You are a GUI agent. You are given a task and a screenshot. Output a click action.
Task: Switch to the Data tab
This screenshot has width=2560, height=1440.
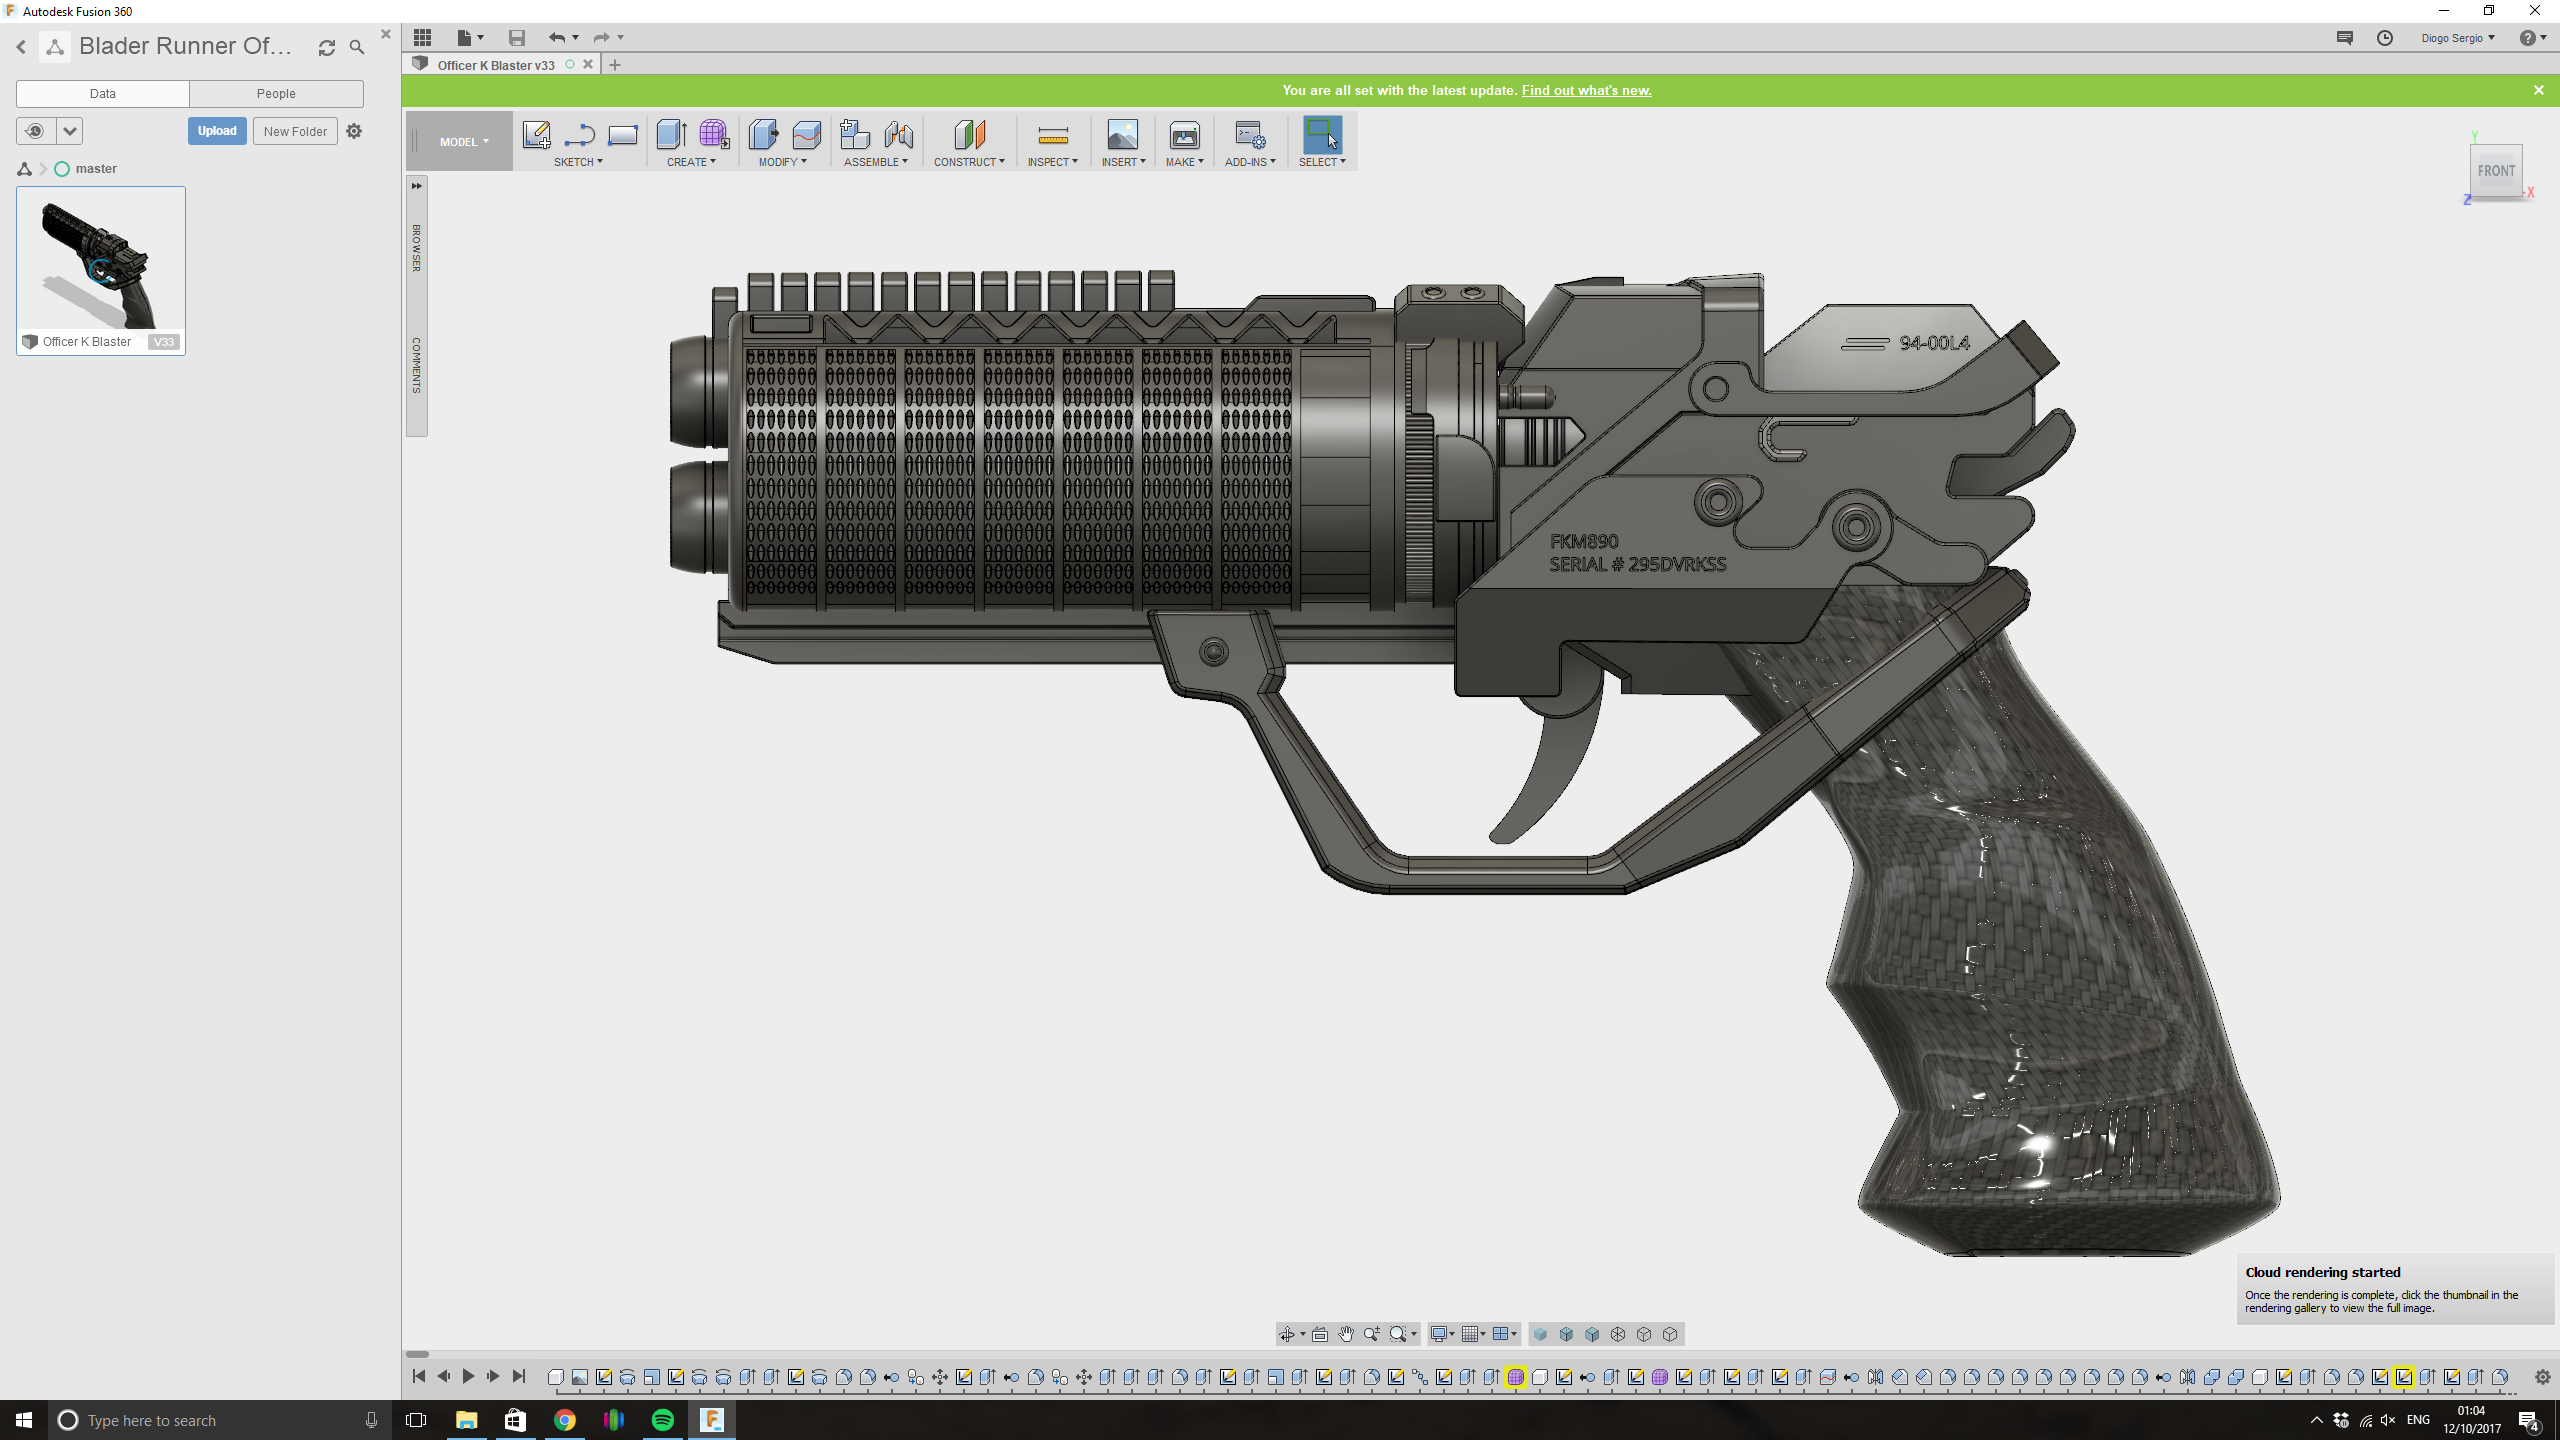pyautogui.click(x=103, y=93)
